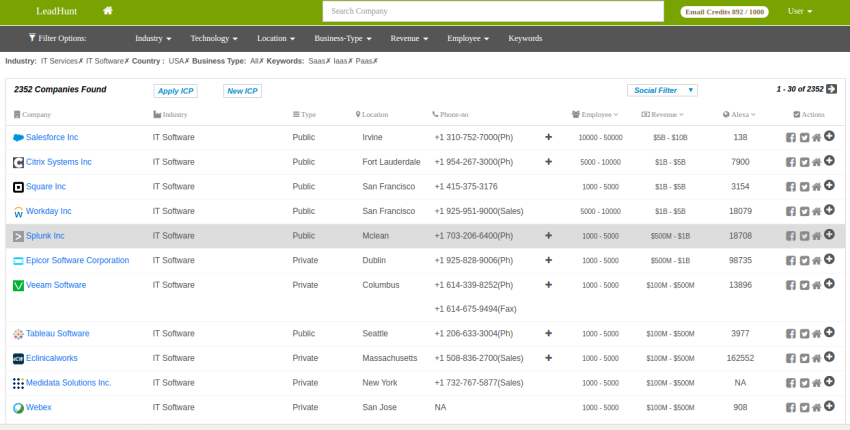Visit website home icon for Citrix Systems Inc
Image resolution: width=850 pixels, height=430 pixels.
[x=816, y=162]
